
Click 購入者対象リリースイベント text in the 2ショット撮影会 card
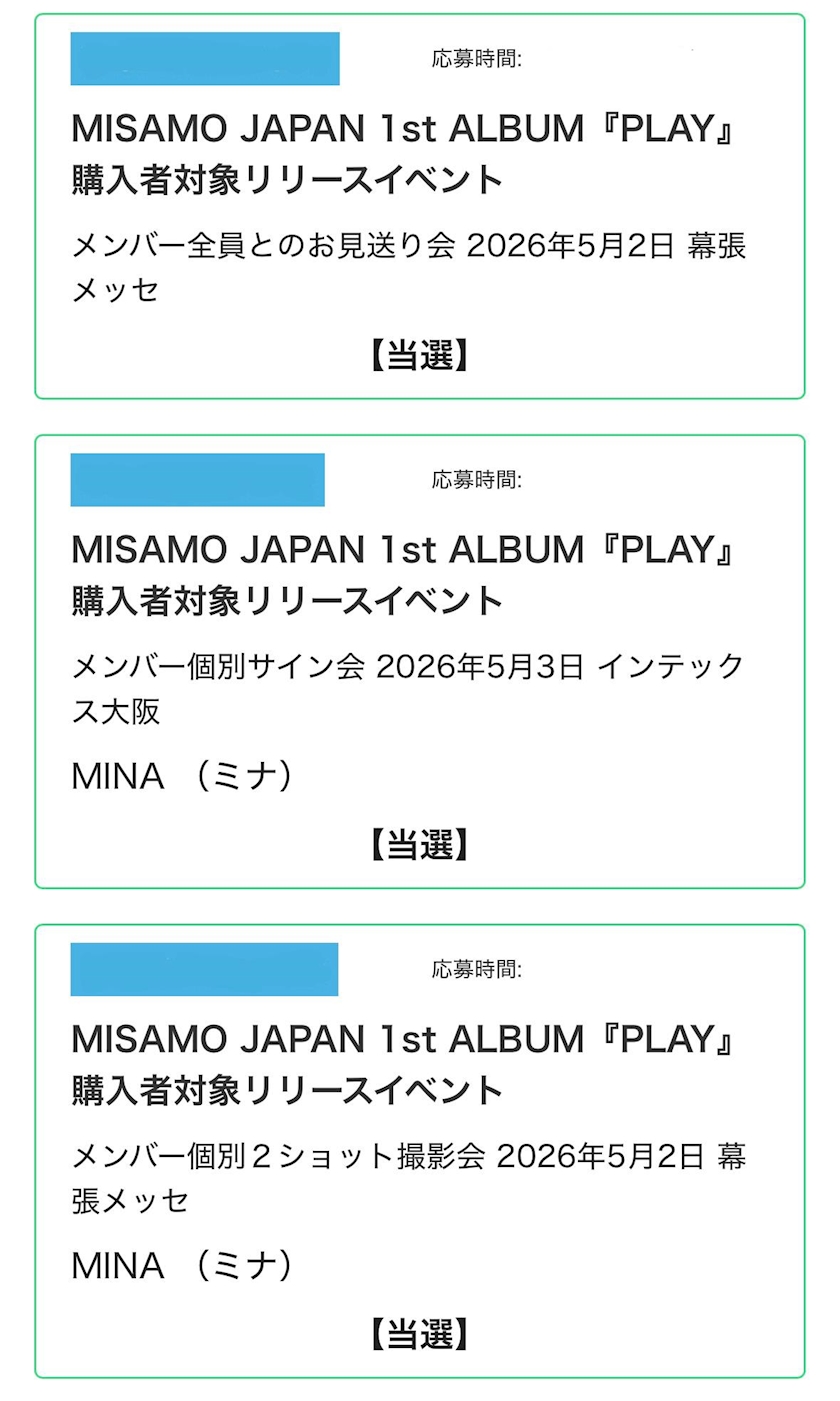pos(287,1090)
